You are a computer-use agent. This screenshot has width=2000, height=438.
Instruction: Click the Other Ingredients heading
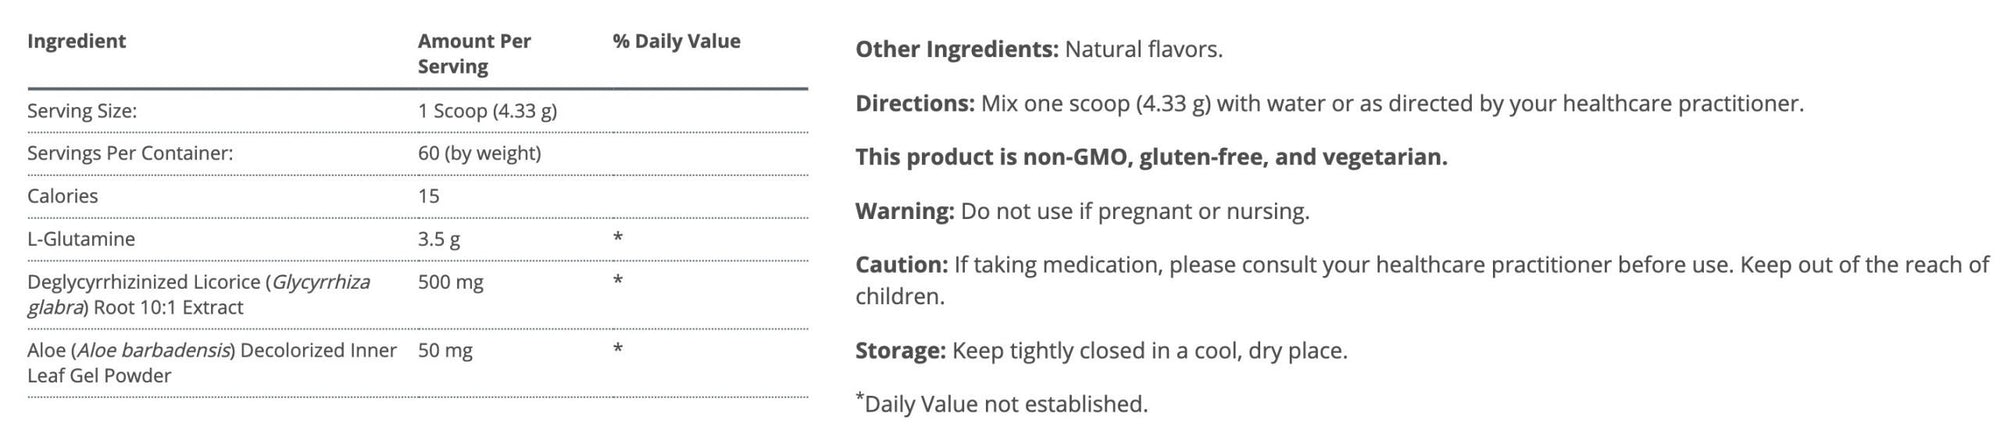pos(956,49)
